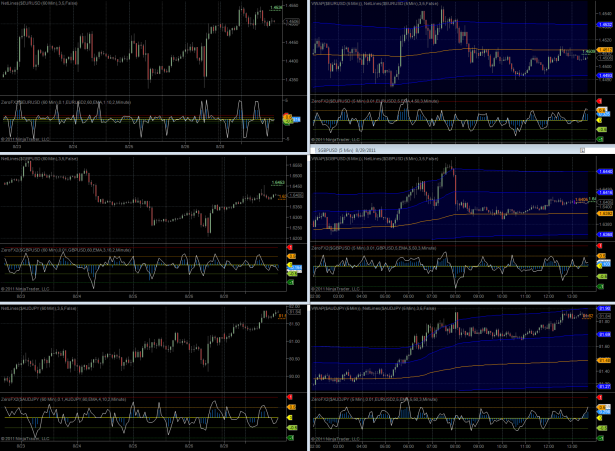Click dark green -1 marker in AUDJPY 5 Min ZeroFX panel

coord(600,438)
